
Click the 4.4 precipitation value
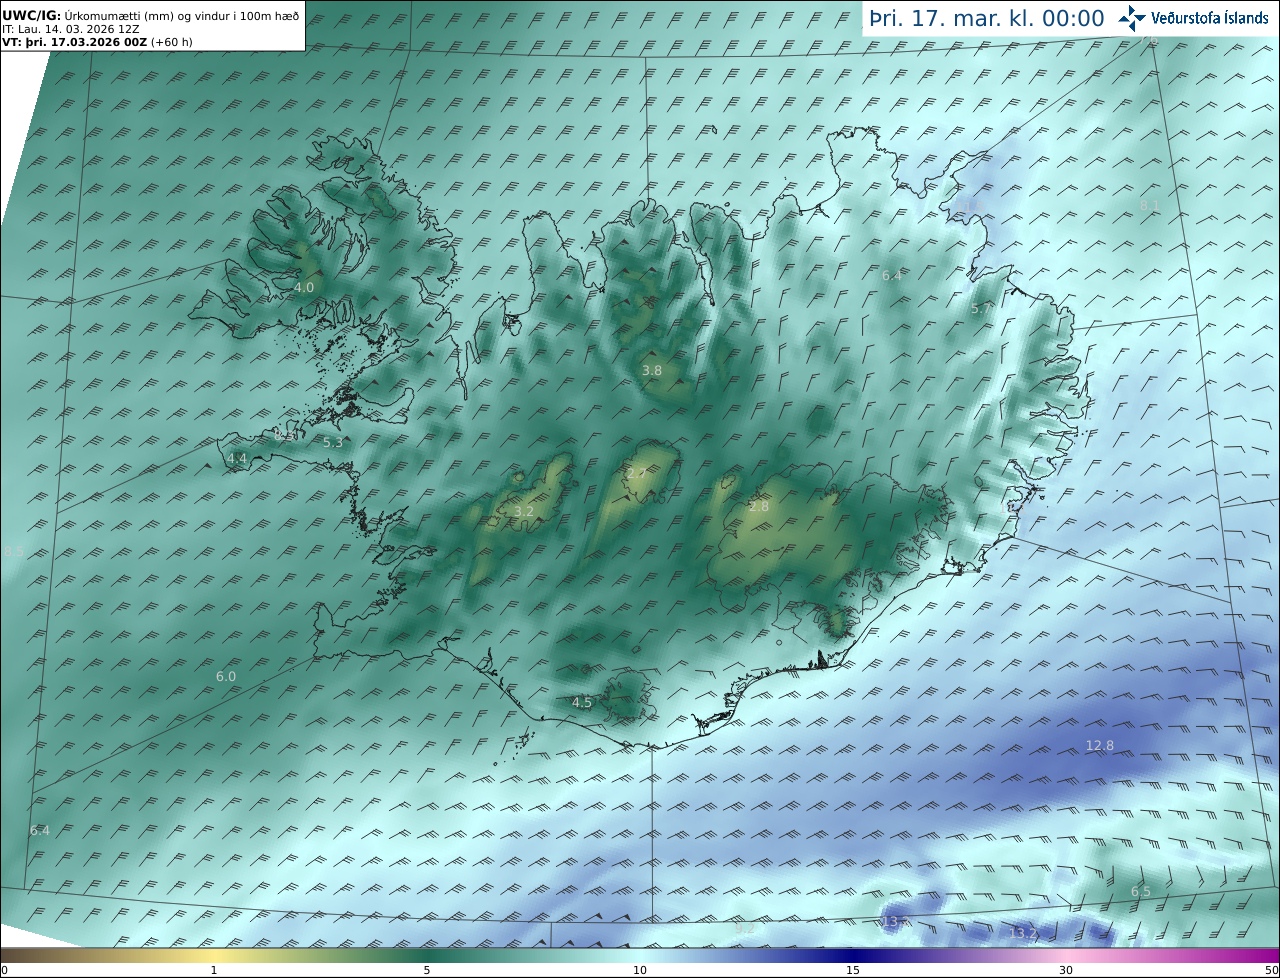pyautogui.click(x=237, y=459)
